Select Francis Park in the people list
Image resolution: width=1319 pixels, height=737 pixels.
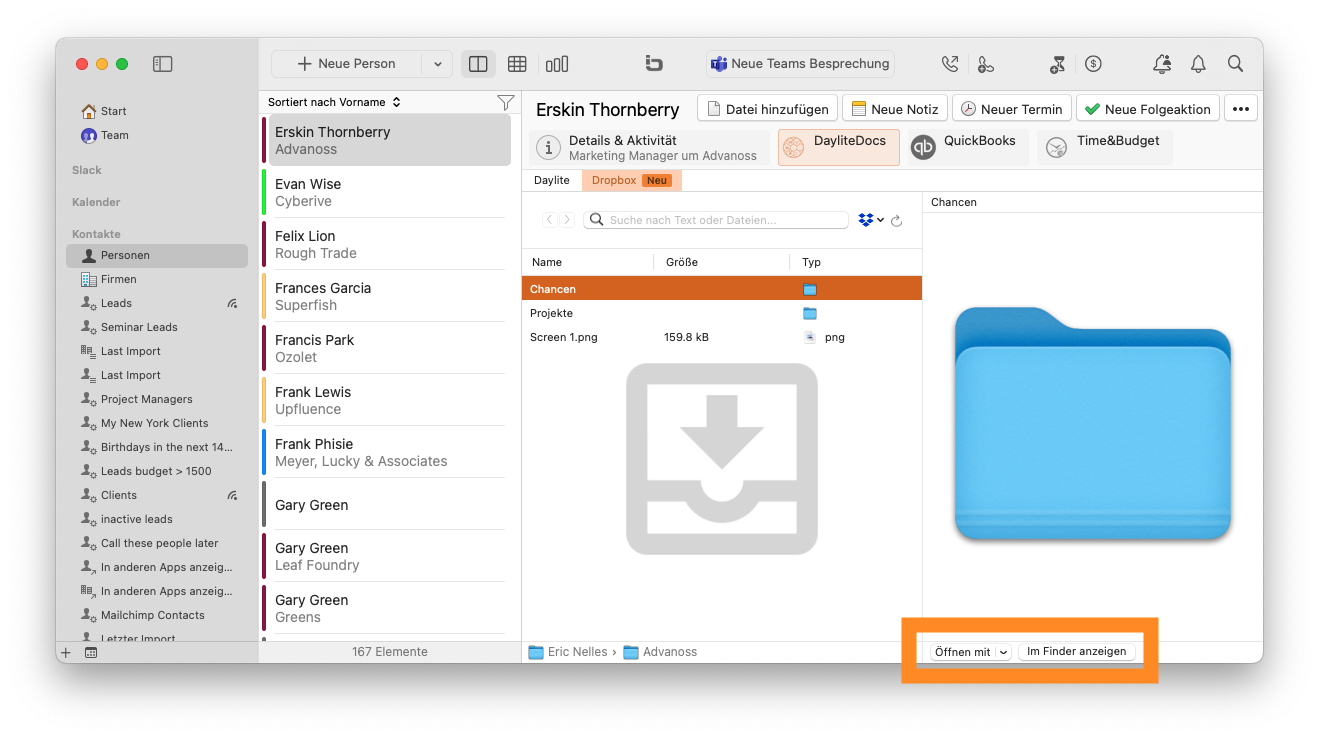[x=384, y=349]
